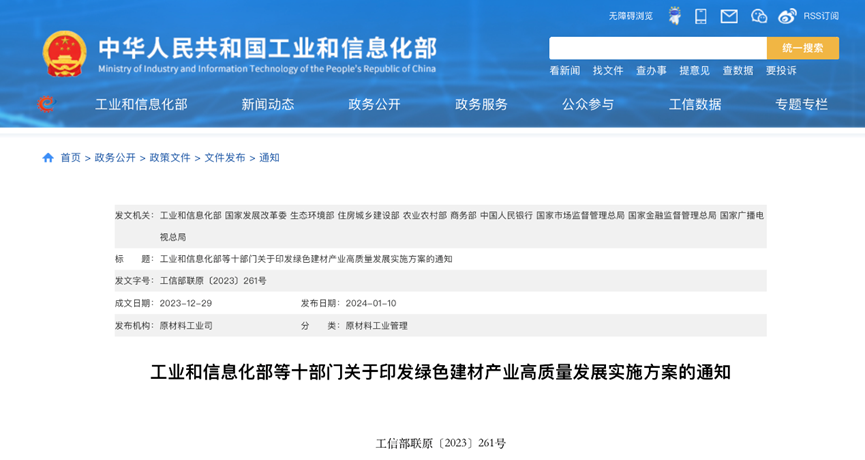Click 农业农村部 in issuing agencies
This screenshot has height=460, width=865.
pyautogui.click(x=425, y=215)
